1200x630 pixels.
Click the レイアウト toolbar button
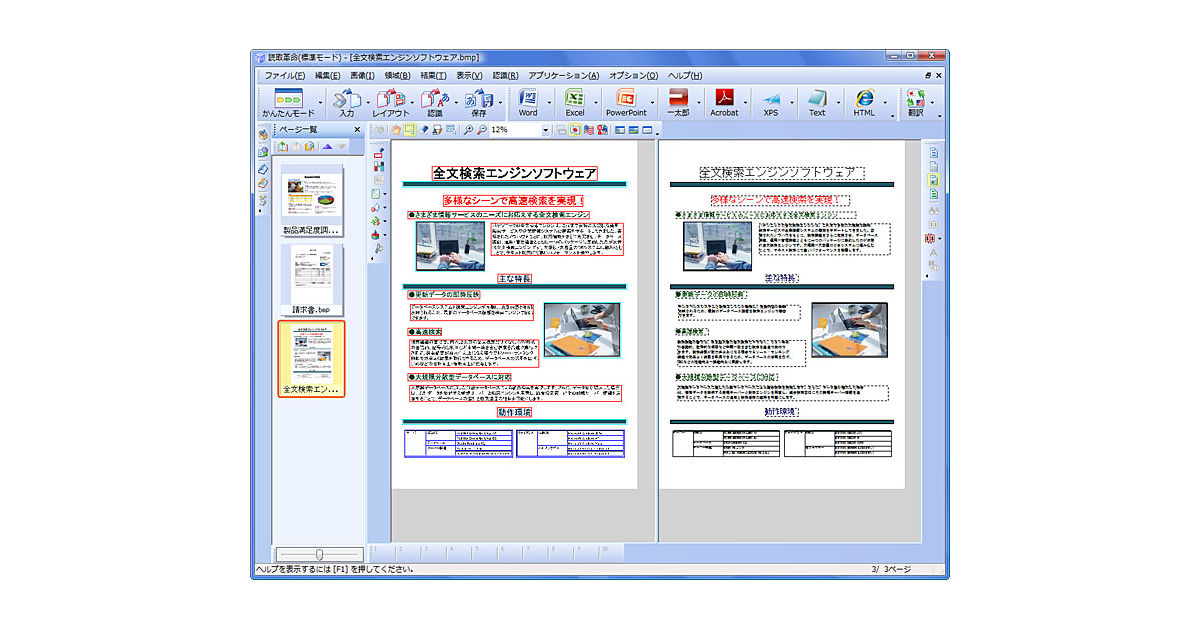point(391,102)
